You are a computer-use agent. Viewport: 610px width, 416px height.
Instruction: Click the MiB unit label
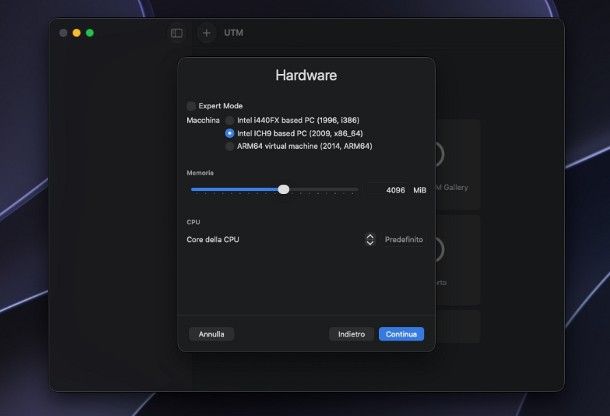pos(419,190)
